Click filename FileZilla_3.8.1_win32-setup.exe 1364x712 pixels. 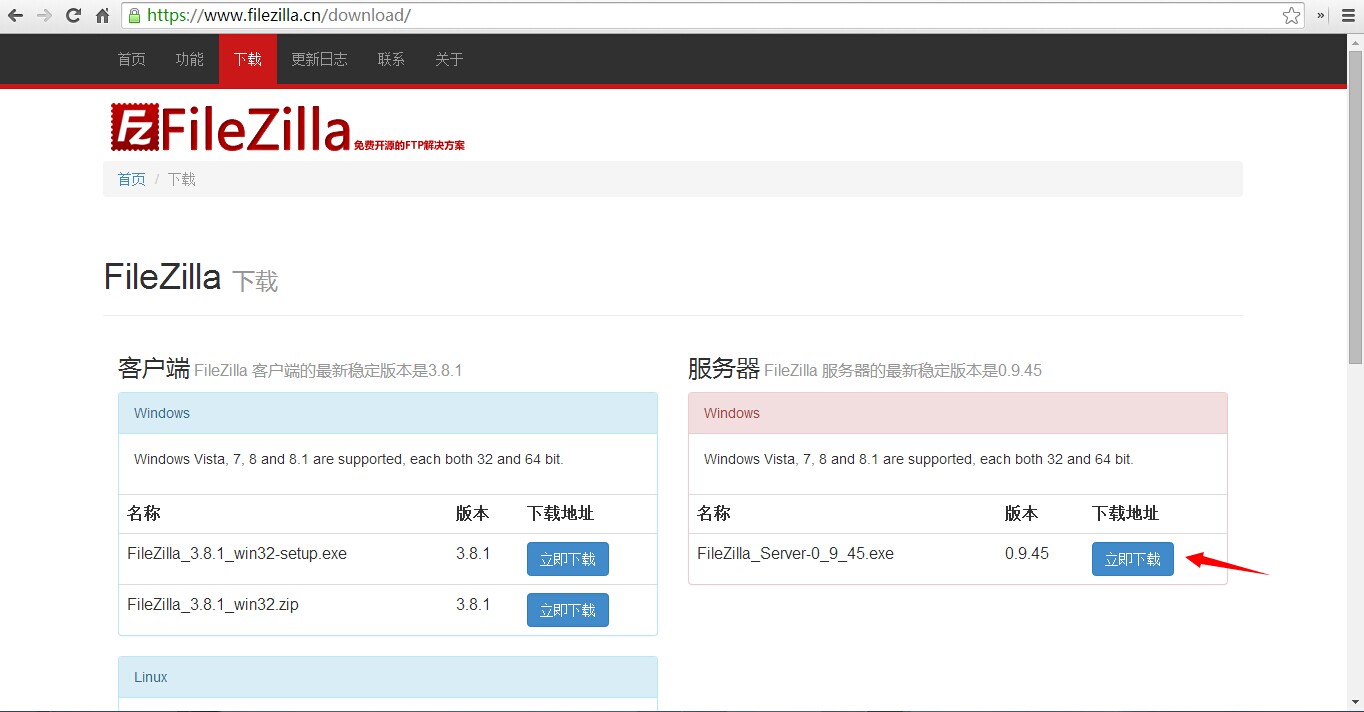tap(237, 553)
